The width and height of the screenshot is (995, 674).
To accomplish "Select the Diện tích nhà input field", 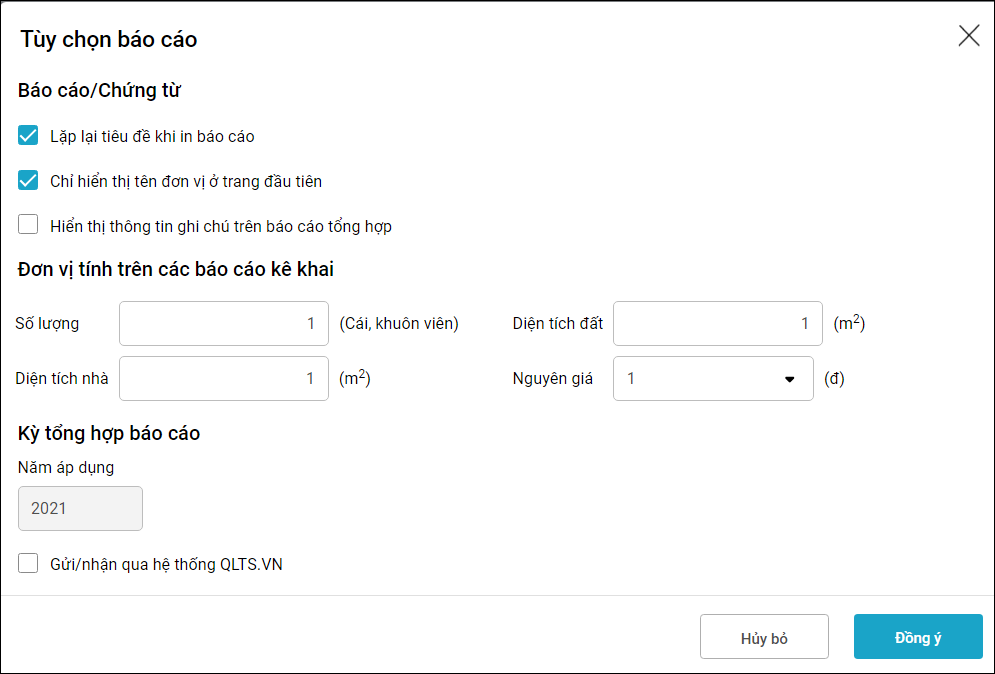I will coord(223,378).
